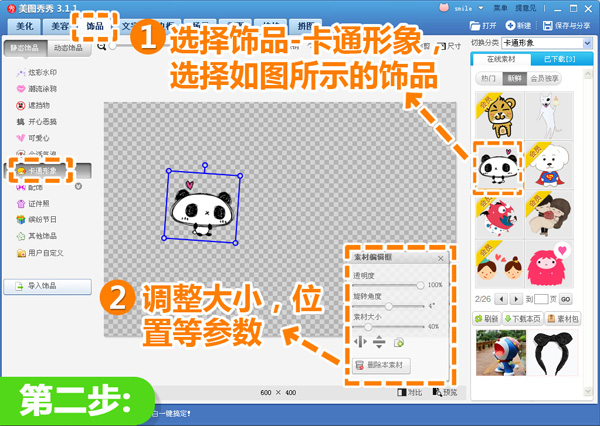The image size is (600, 426).
Task: Click 保存与分享 disk icon button
Action: (x=548, y=26)
